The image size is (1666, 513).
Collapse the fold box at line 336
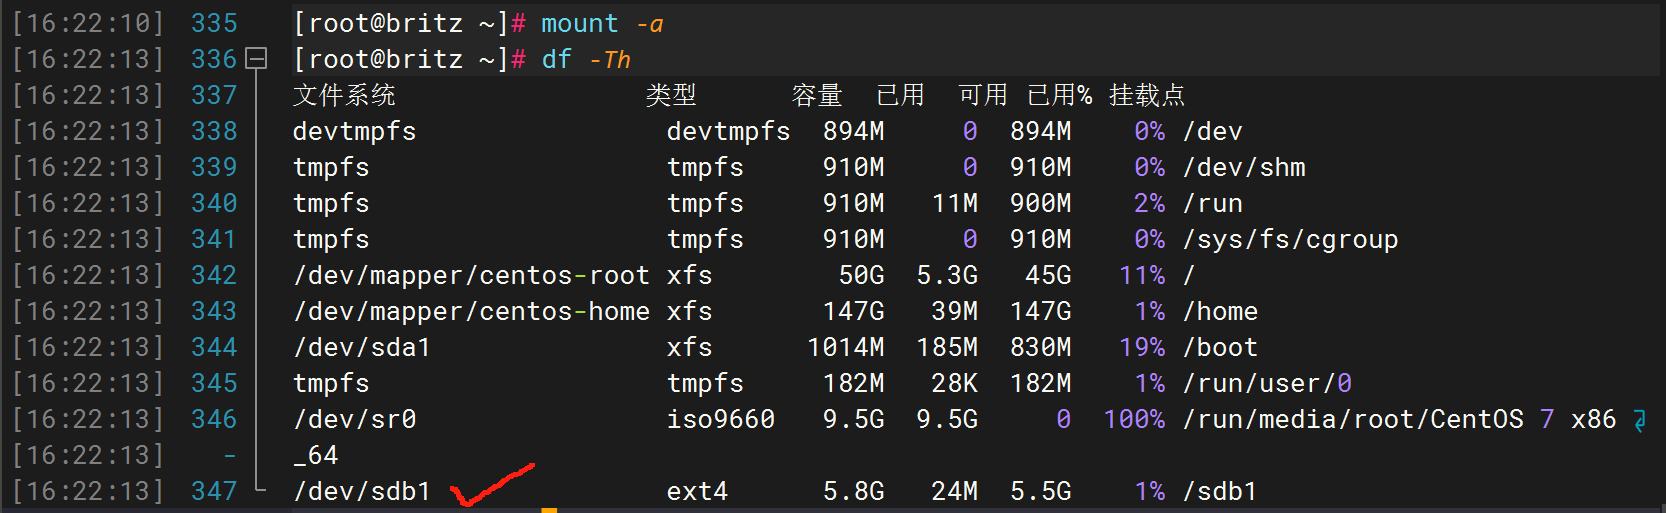coord(257,59)
